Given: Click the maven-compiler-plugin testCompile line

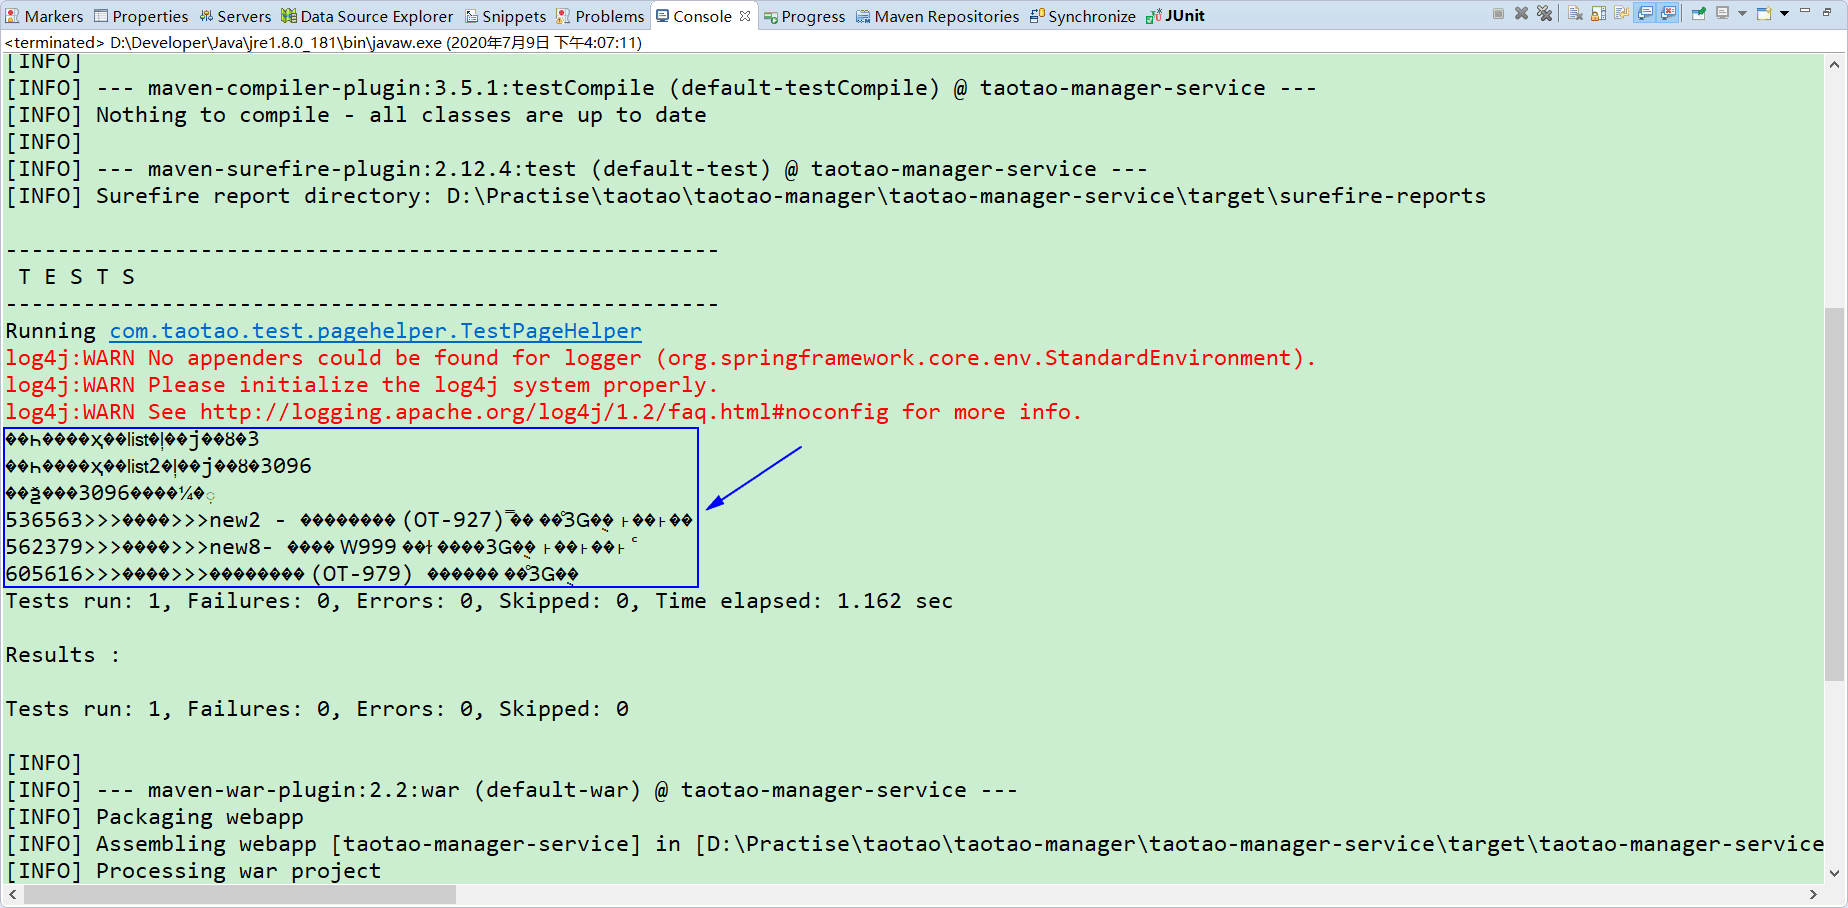Looking at the screenshot, I should click(x=661, y=88).
